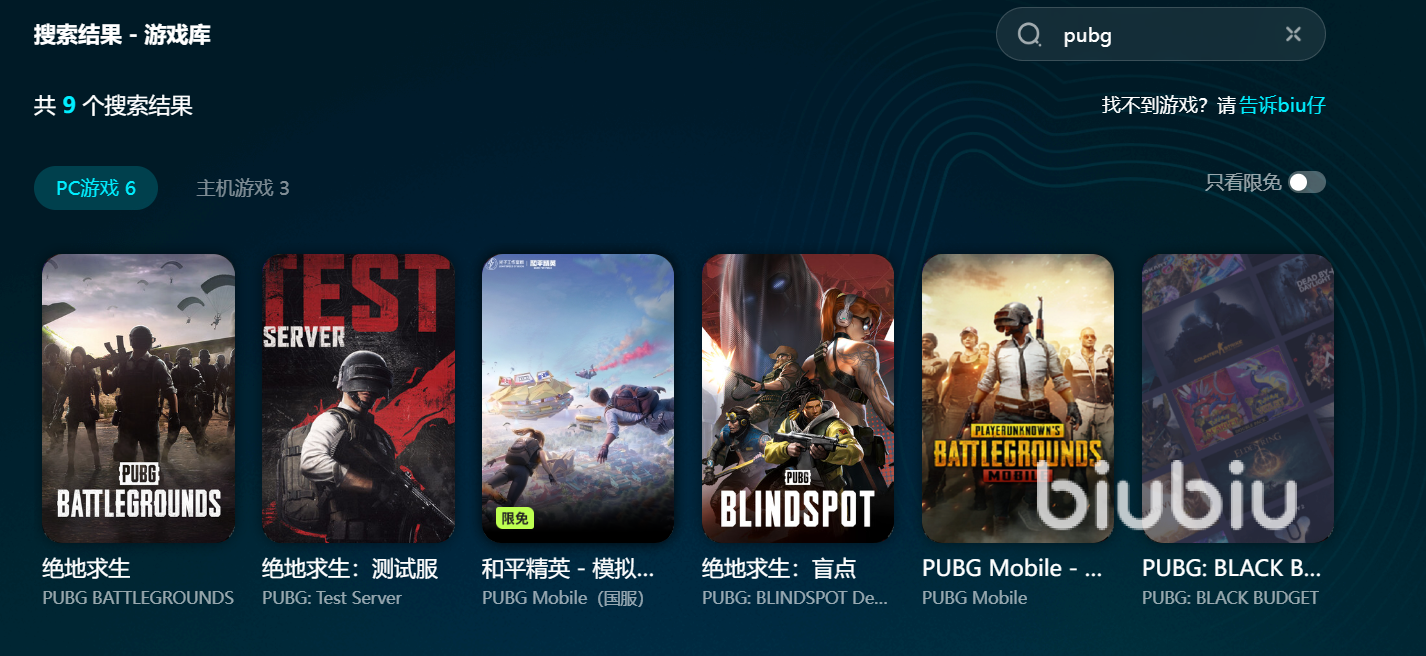Open the PUBG: BLACK BUDGET cover
This screenshot has width=1426, height=656.
pos(1238,398)
